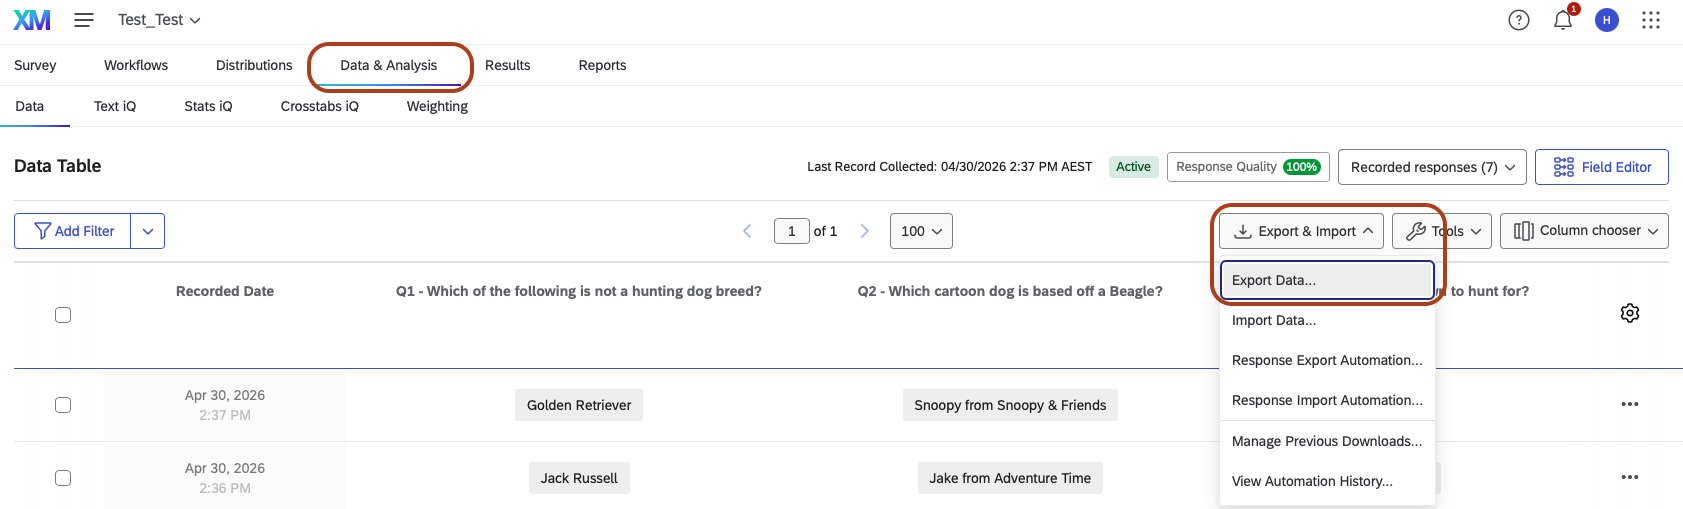
Task: Click the Recorded Date column header
Action: pyautogui.click(x=225, y=291)
